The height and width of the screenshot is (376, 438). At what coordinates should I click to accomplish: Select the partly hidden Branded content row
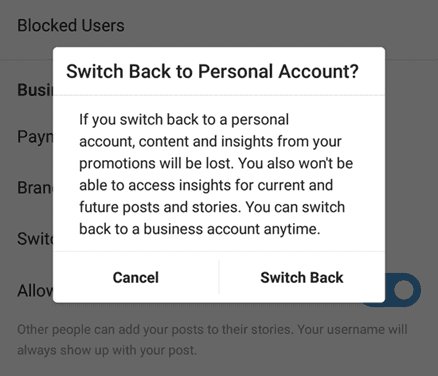click(x=35, y=188)
